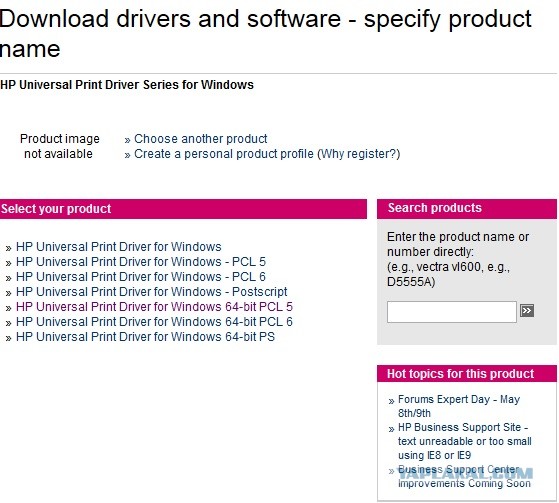This screenshot has height=503, width=559.
Task: Open HP Business Support Site text unreadable topic
Action: tap(465, 441)
